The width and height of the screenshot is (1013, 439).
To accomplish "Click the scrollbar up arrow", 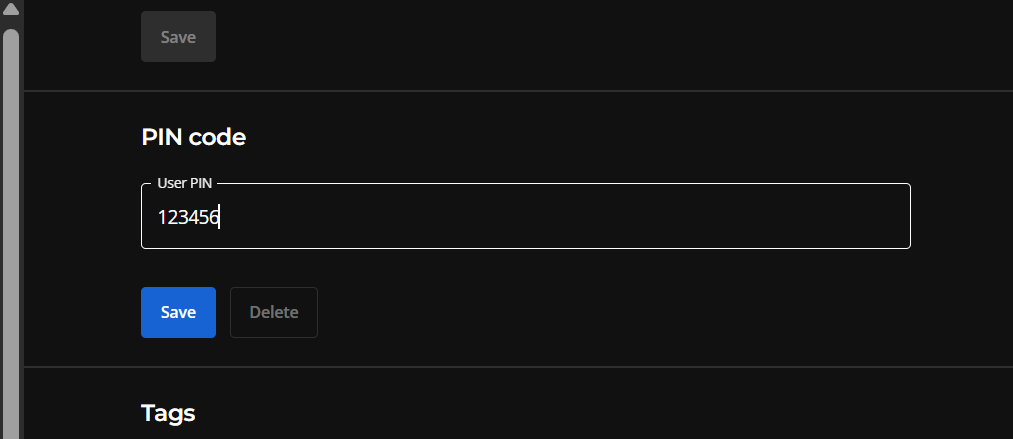I will [x=11, y=10].
